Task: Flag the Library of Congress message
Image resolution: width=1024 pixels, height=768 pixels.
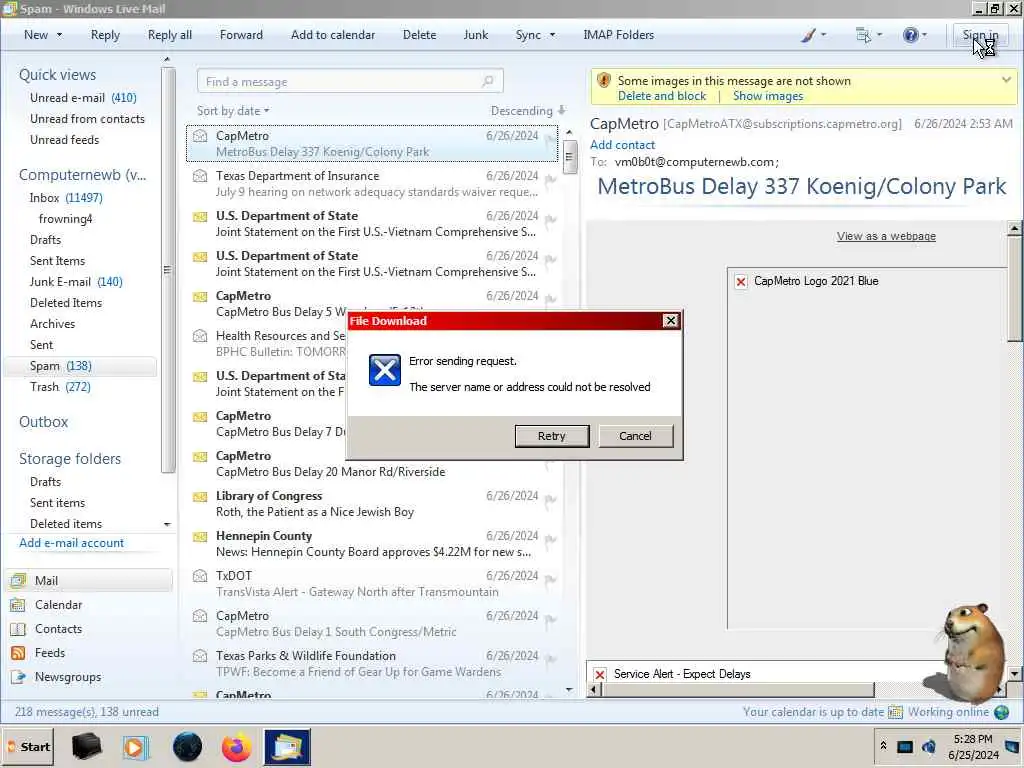Action: 551,500
